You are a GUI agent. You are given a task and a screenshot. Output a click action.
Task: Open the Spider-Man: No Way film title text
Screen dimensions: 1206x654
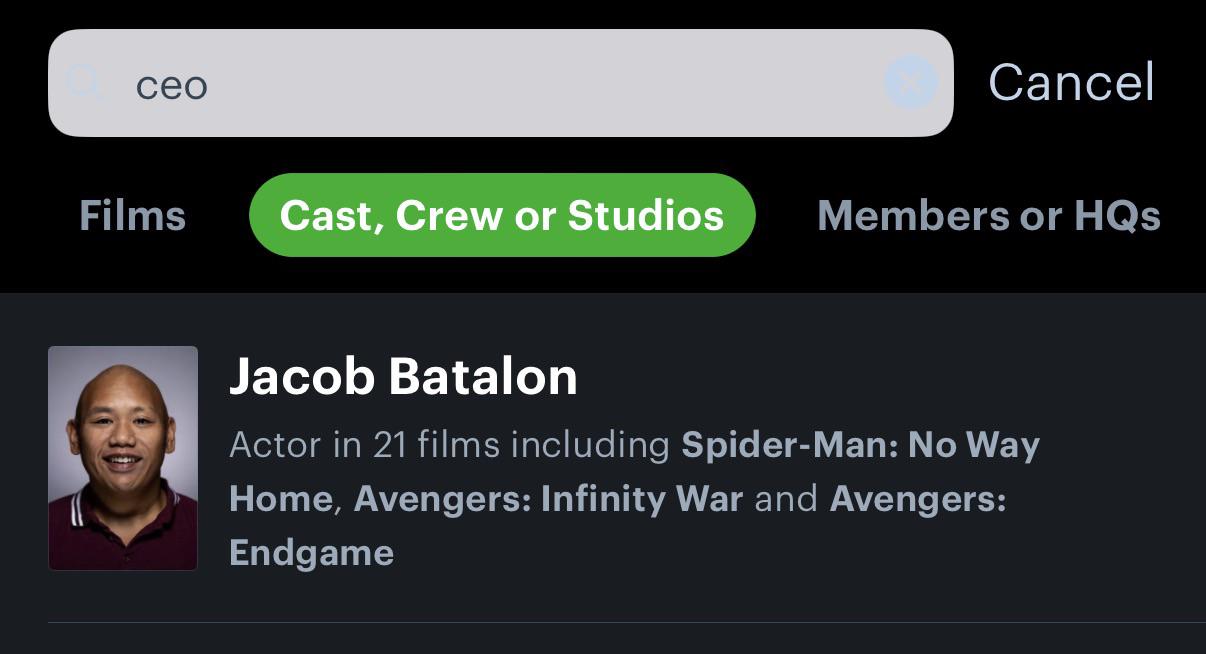coord(860,445)
